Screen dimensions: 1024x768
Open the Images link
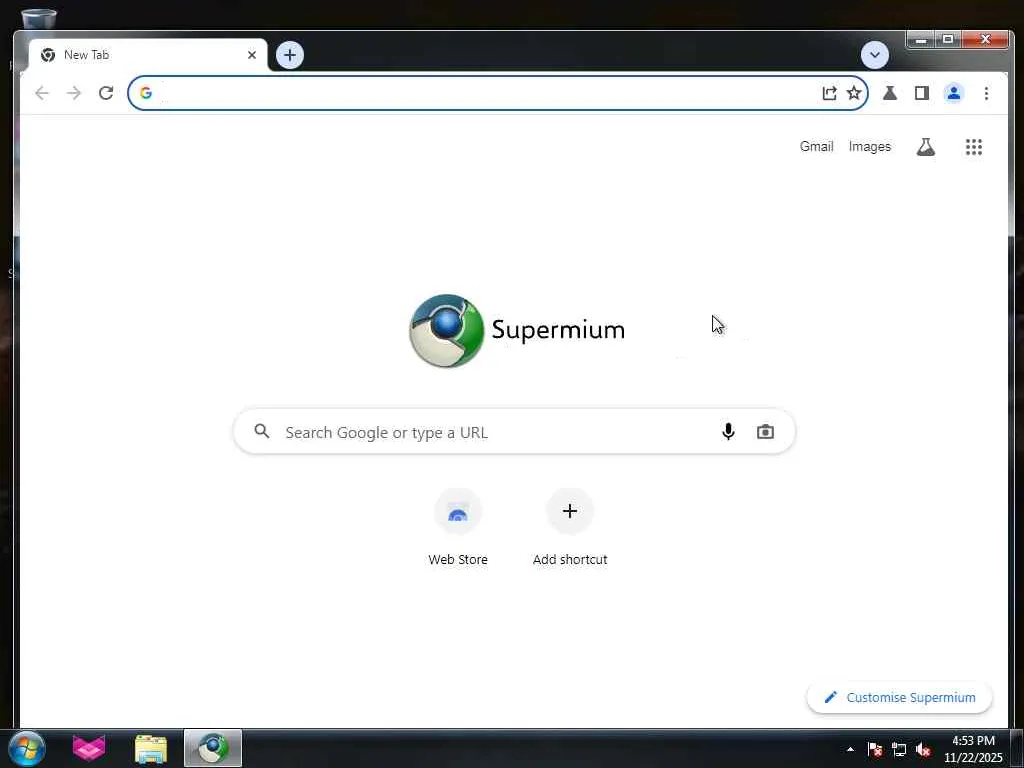point(869,146)
